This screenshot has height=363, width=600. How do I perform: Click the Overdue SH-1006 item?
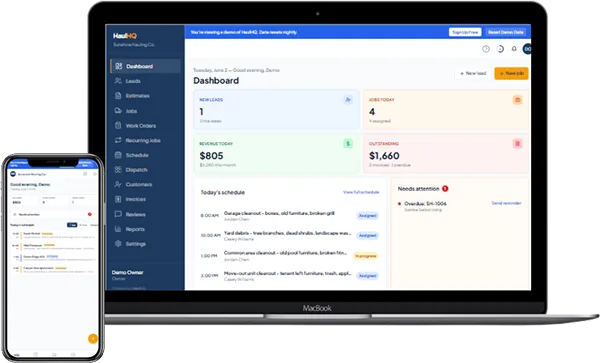click(425, 203)
